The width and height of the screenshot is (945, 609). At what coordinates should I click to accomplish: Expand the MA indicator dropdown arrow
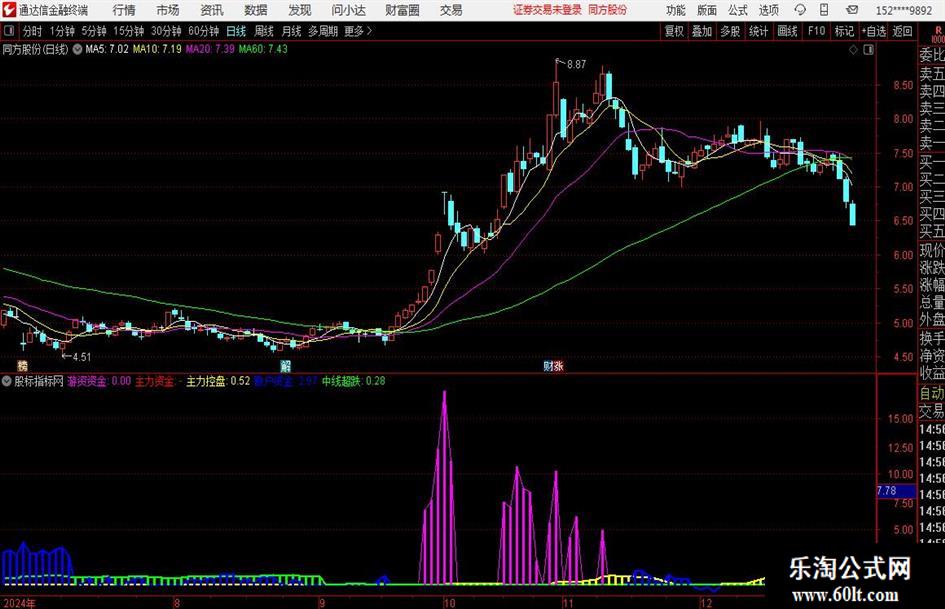[77, 49]
